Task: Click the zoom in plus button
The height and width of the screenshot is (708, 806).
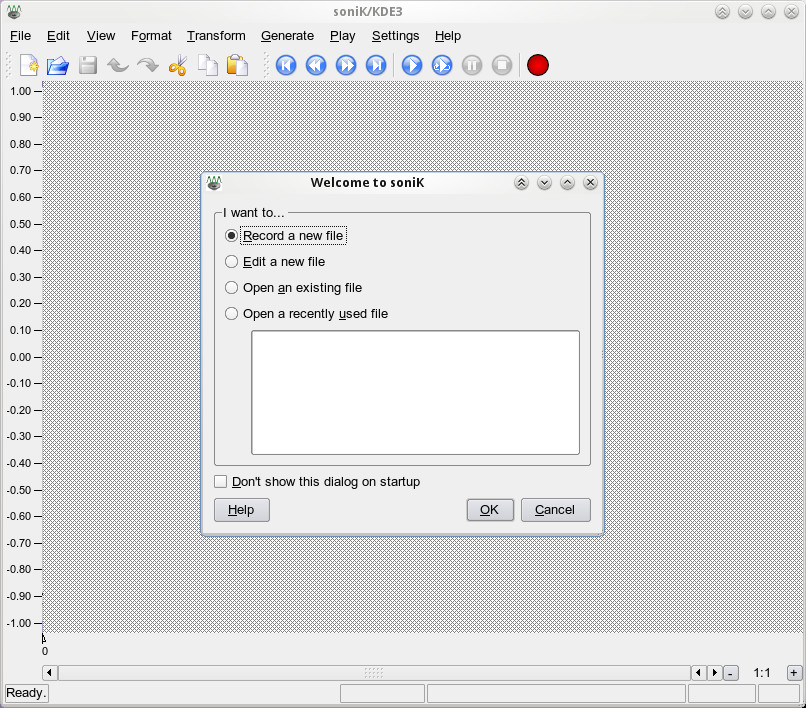Action: pyautogui.click(x=794, y=673)
